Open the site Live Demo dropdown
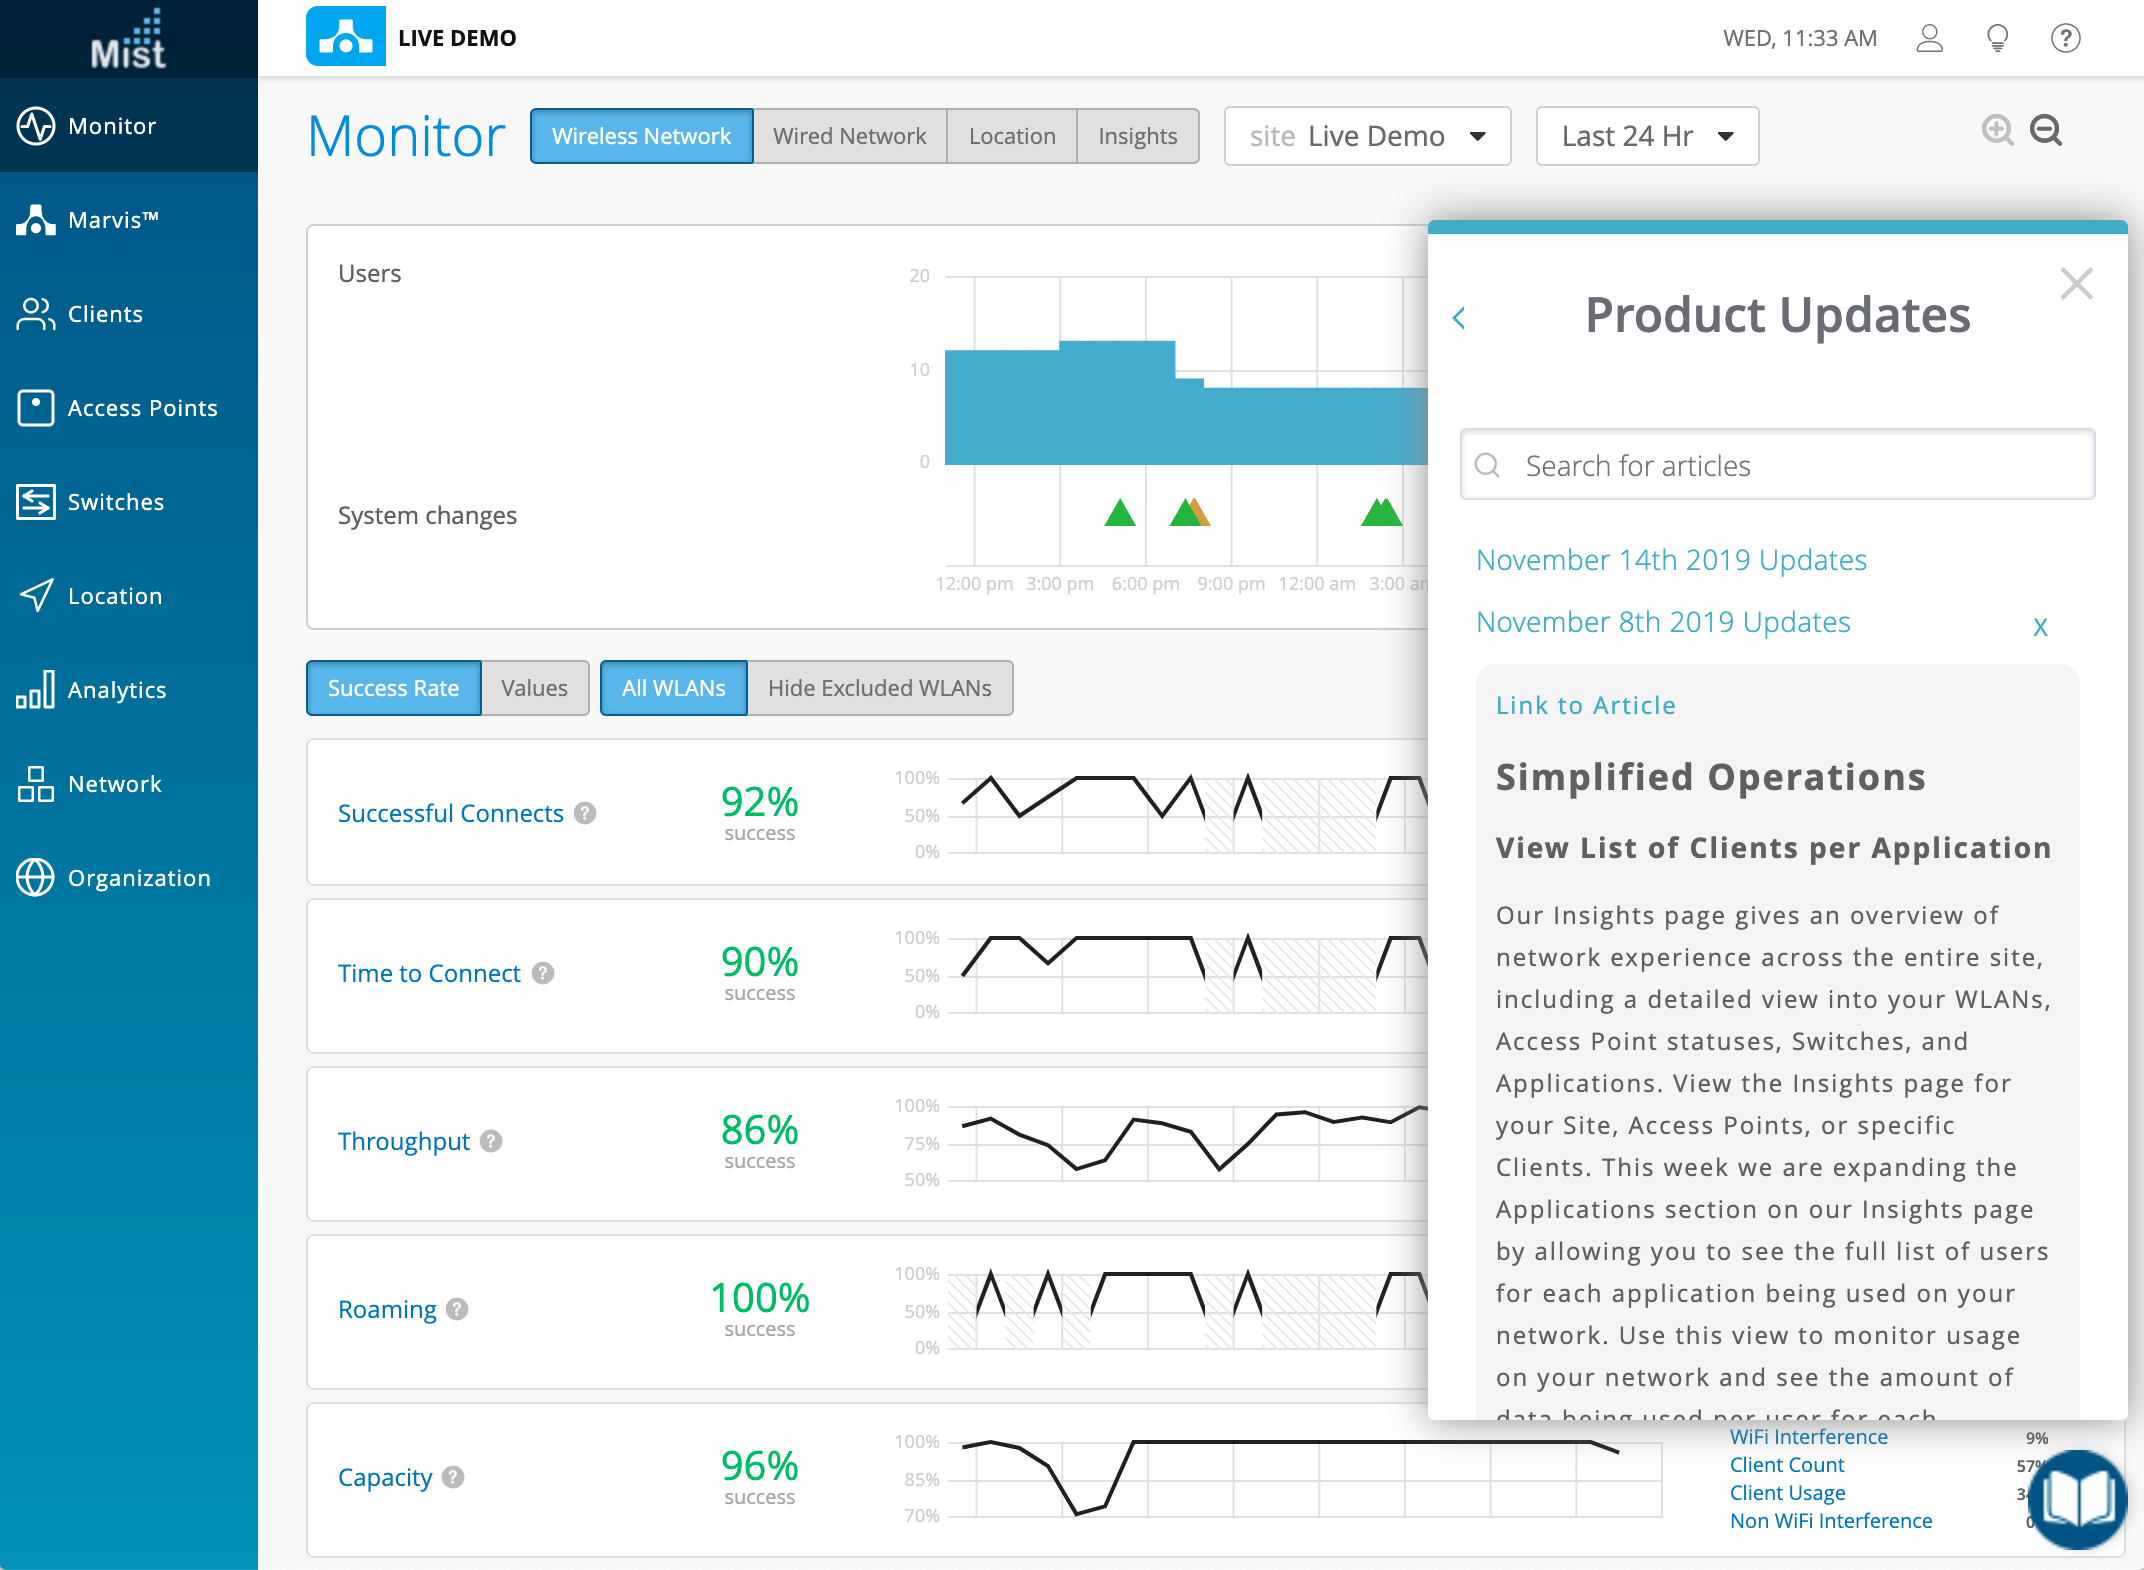2144x1570 pixels. point(1366,136)
